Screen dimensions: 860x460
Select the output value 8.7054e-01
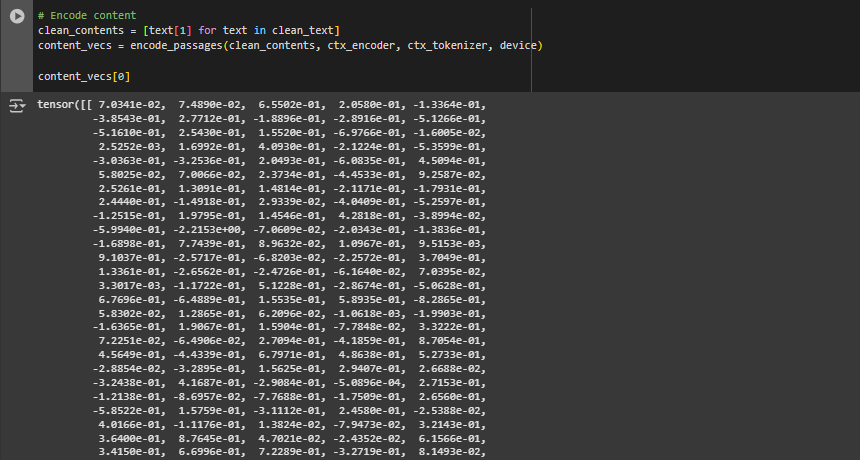coord(452,341)
